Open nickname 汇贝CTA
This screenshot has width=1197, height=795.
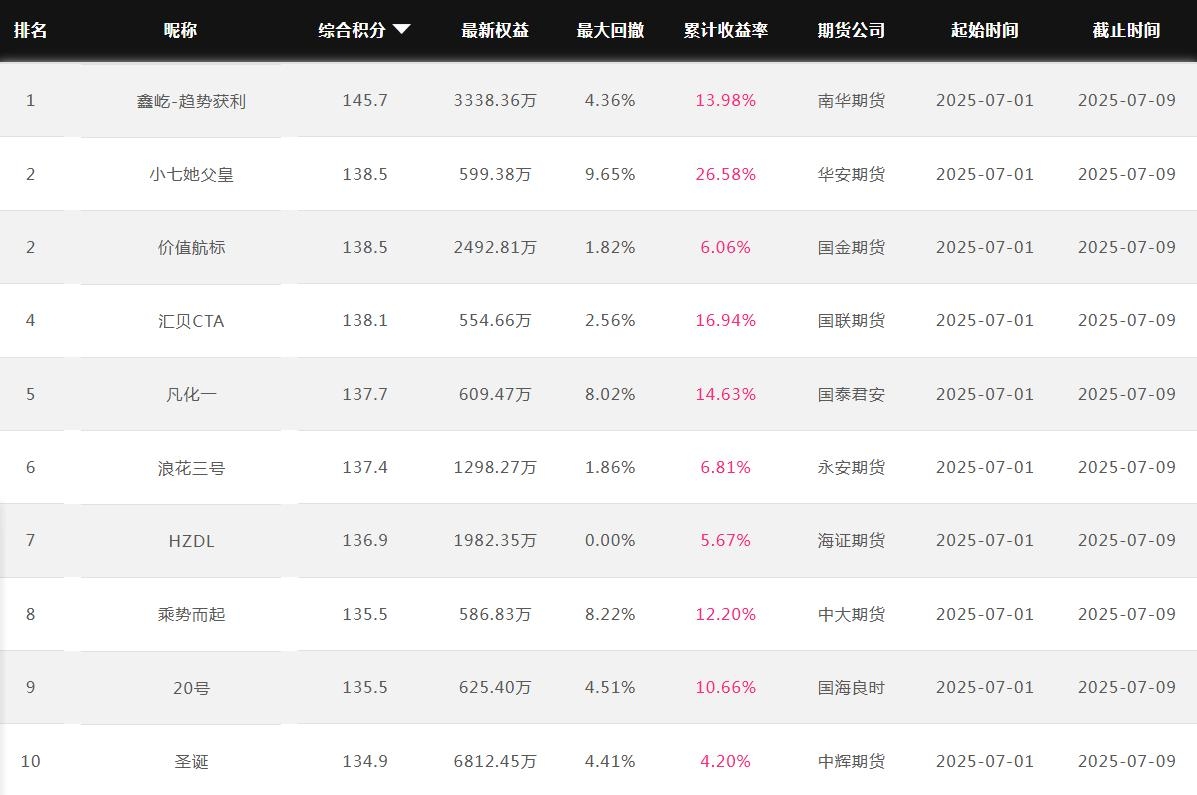[x=192, y=321]
